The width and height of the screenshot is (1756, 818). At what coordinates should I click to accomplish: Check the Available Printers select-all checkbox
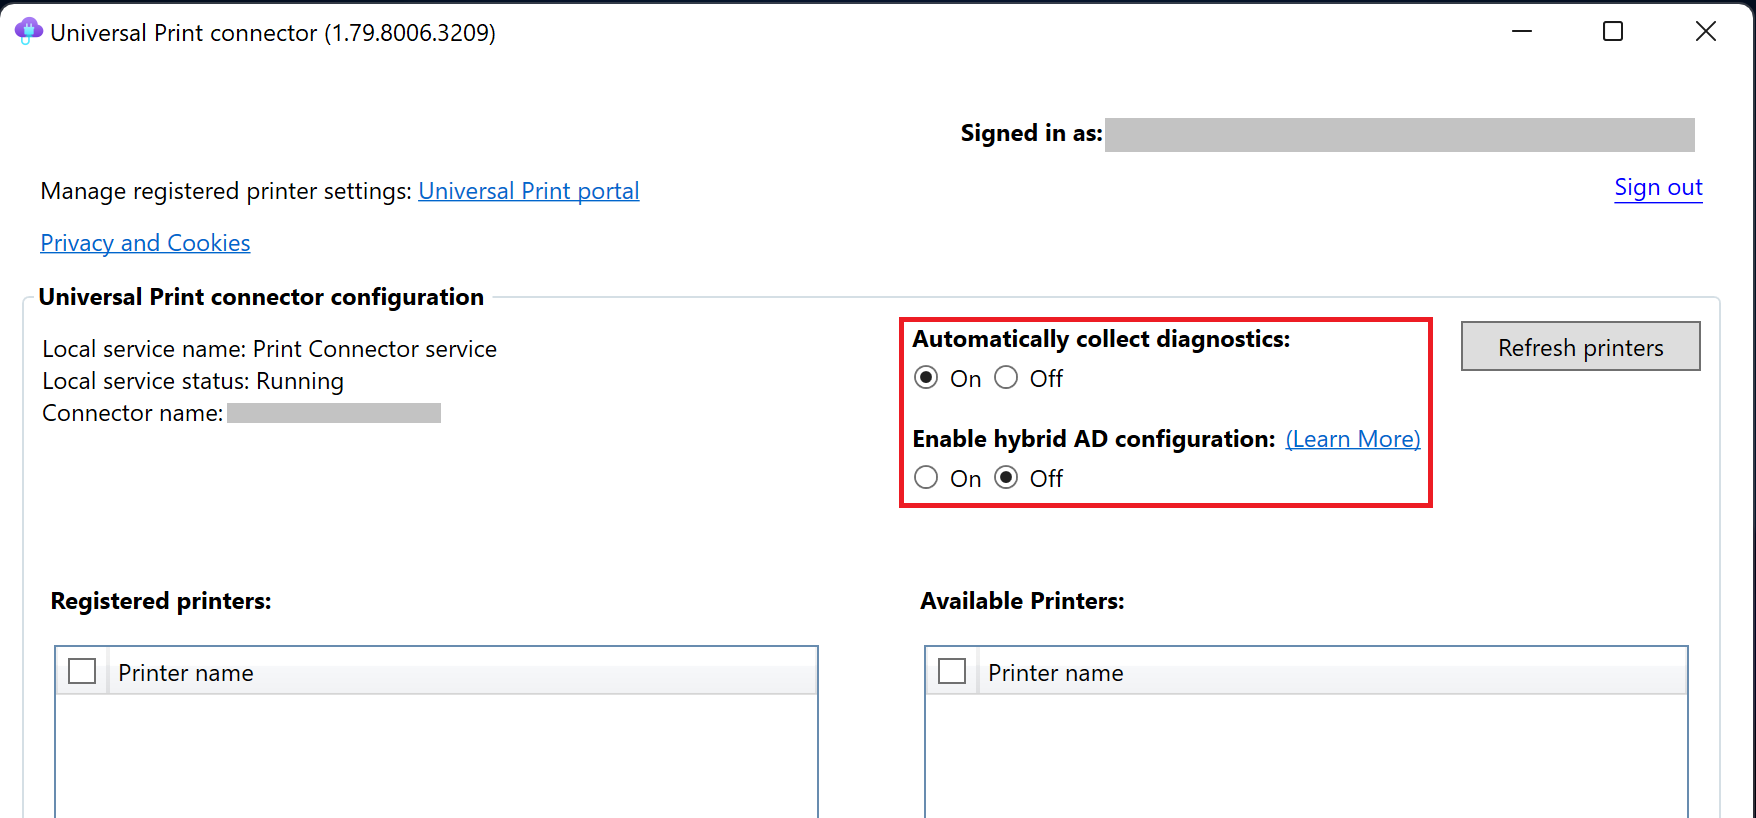(952, 671)
